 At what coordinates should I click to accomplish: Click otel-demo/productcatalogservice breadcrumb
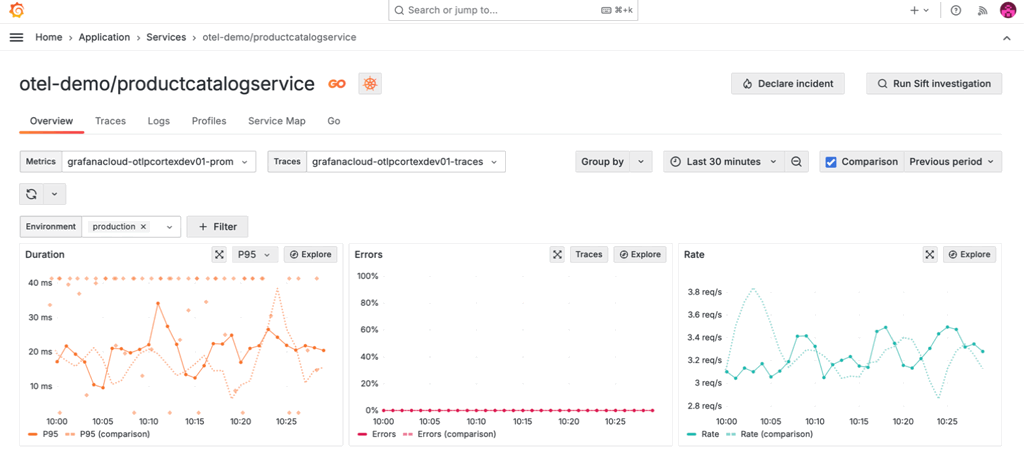[280, 38]
